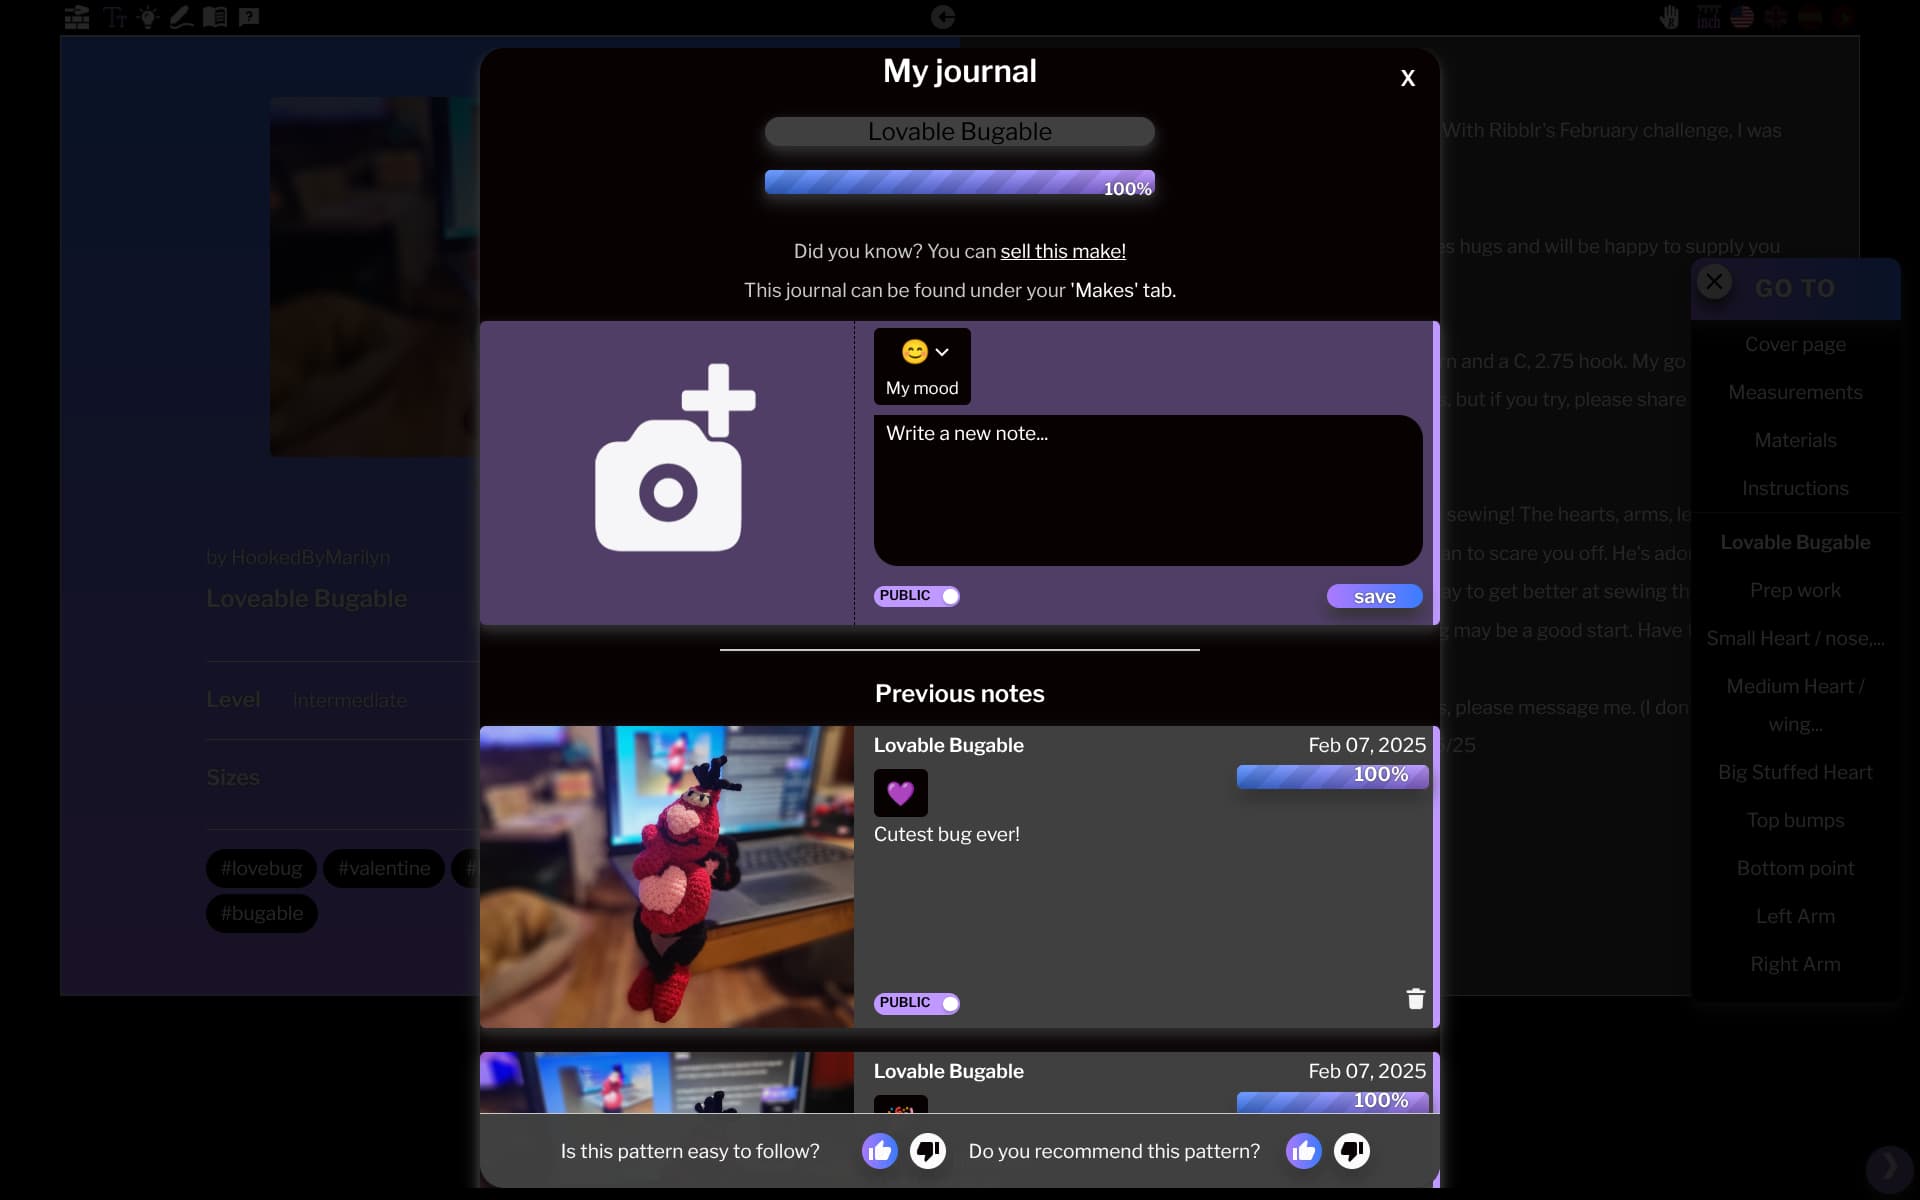Jump to Prep work section
1920x1200 pixels.
tap(1795, 590)
